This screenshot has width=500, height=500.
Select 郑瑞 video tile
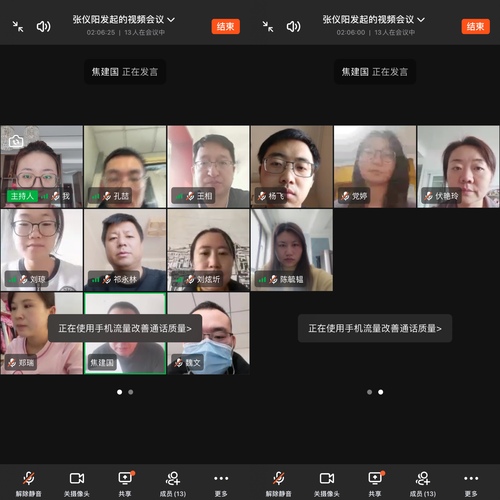coord(42,333)
